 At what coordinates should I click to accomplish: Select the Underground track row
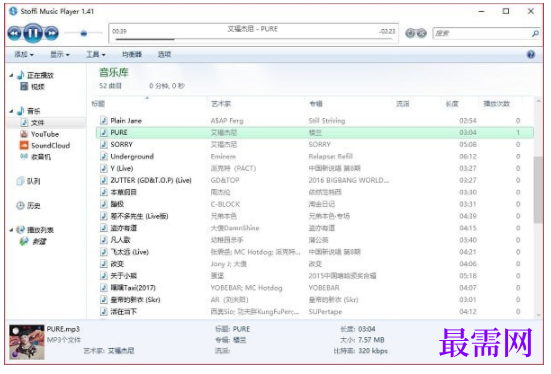pos(315,156)
